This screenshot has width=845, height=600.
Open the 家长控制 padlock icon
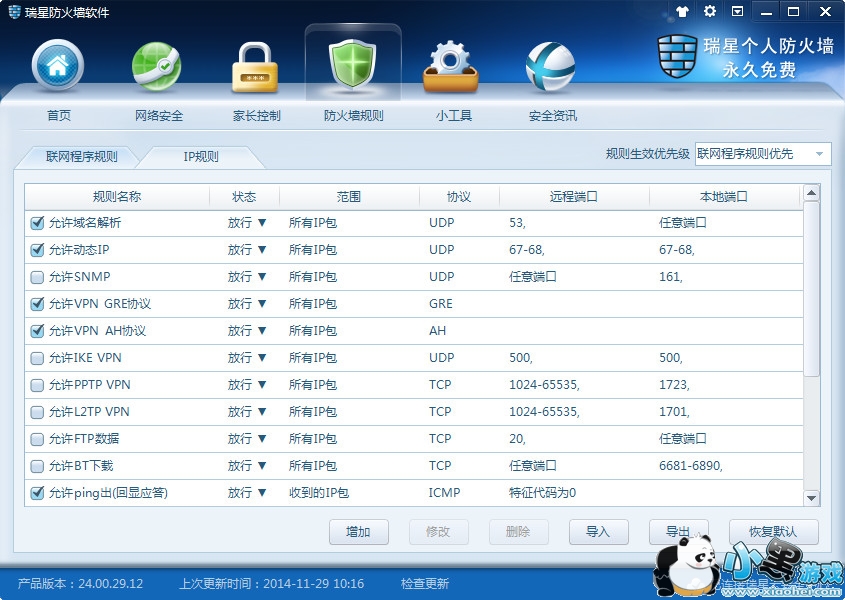[255, 68]
